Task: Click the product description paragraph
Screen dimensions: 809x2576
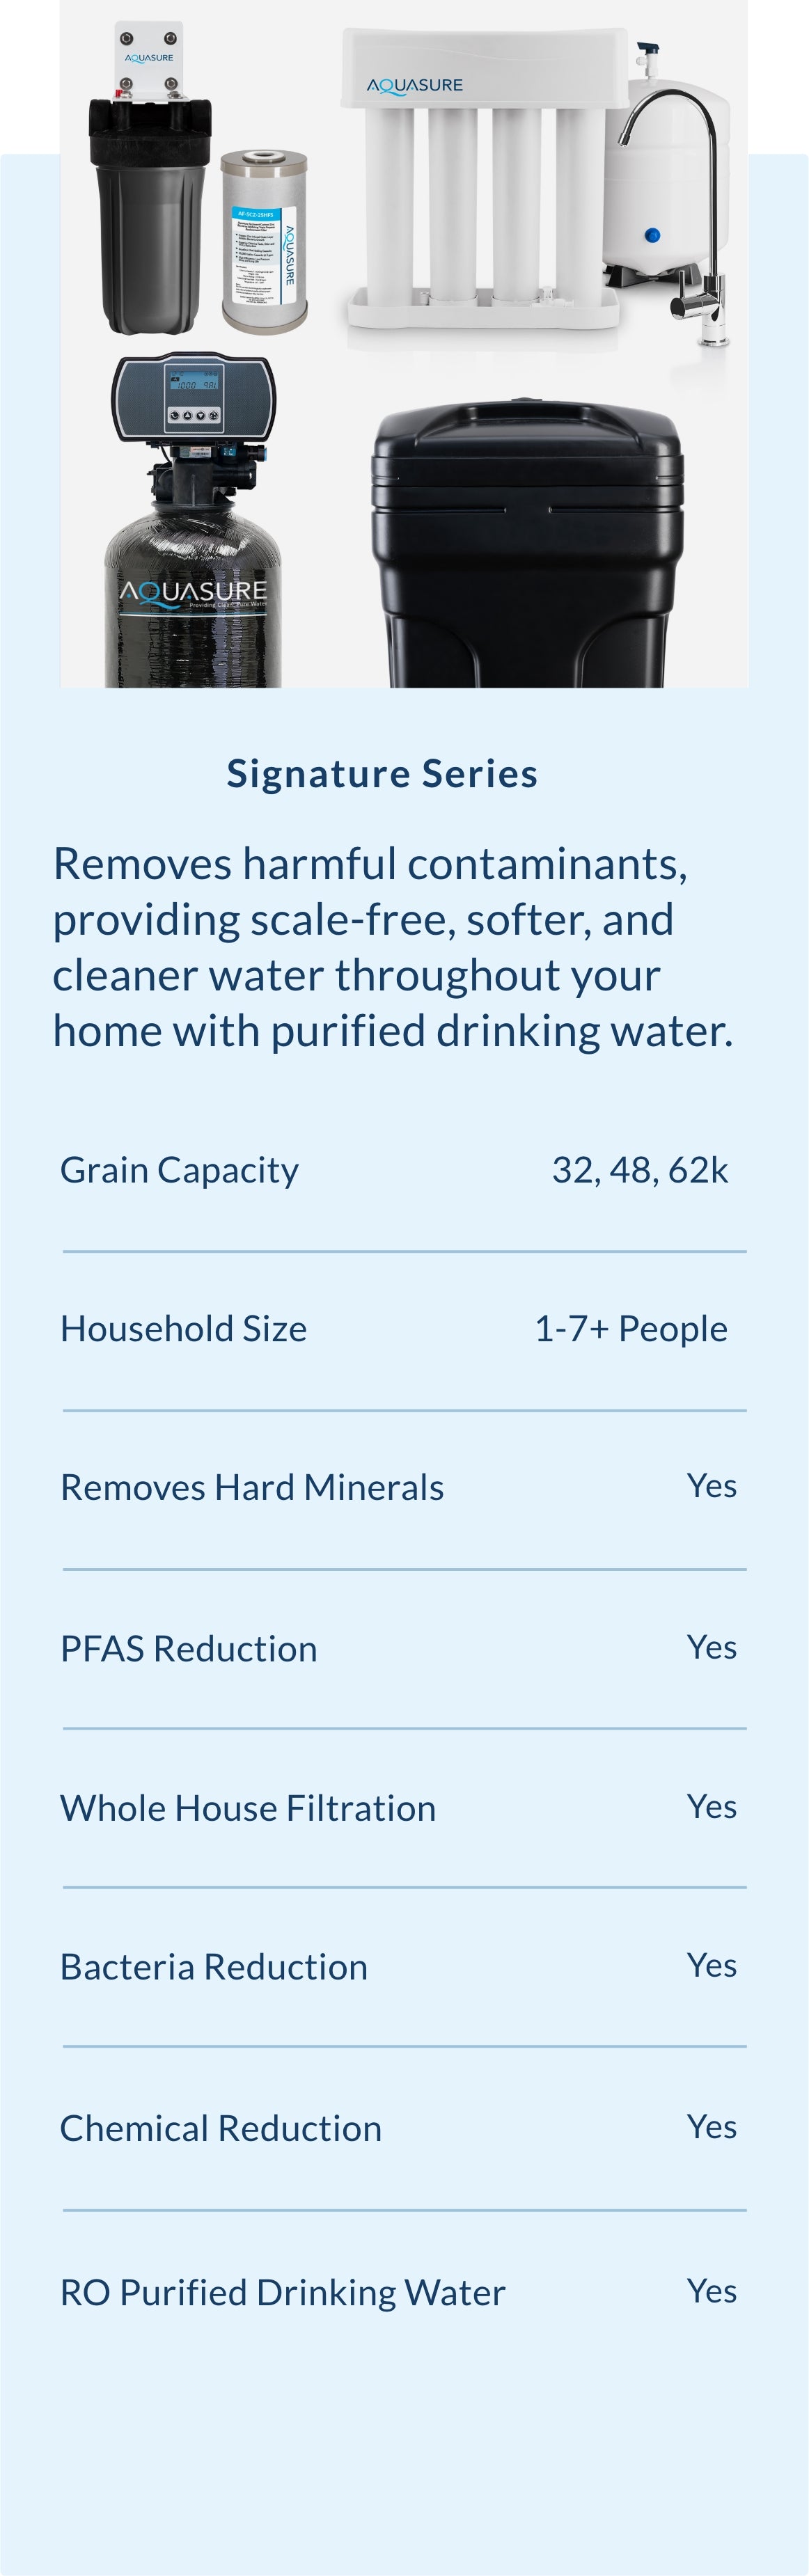Action: tap(393, 947)
